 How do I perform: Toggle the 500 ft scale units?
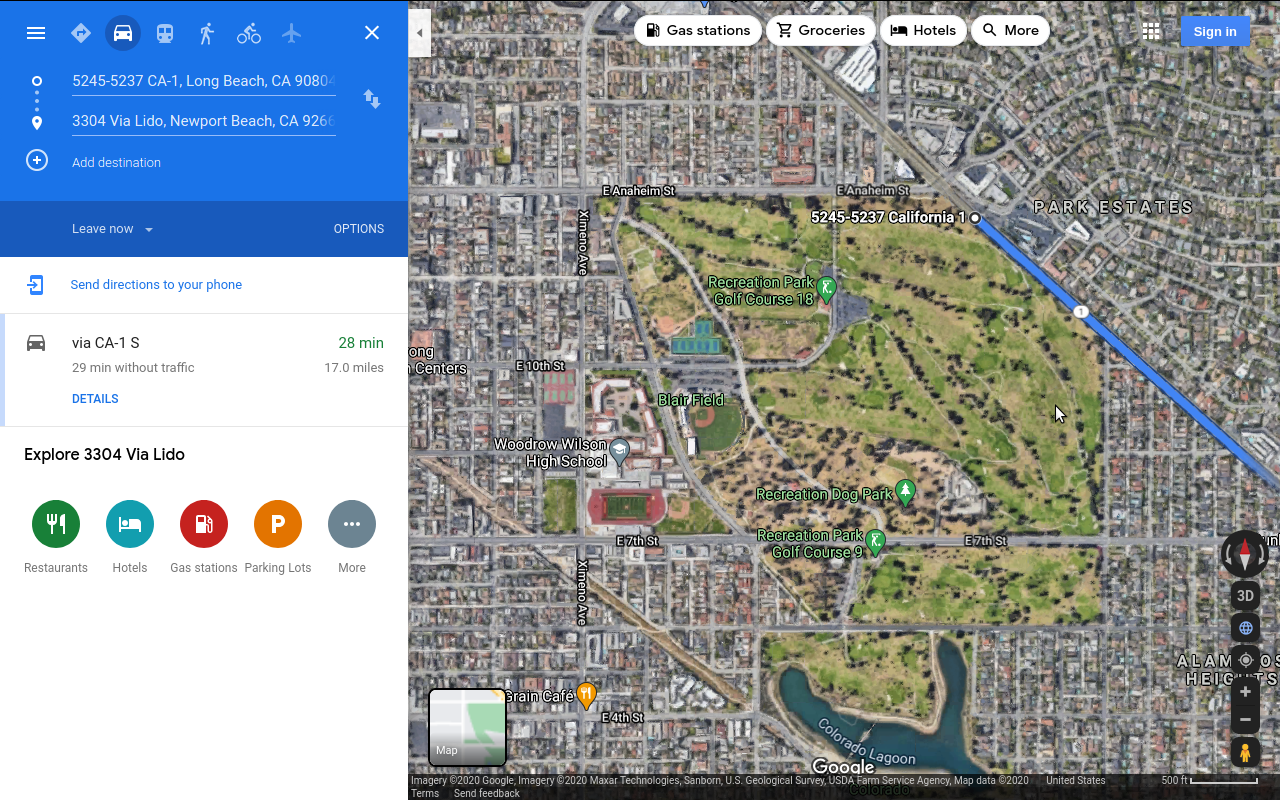click(1208, 781)
